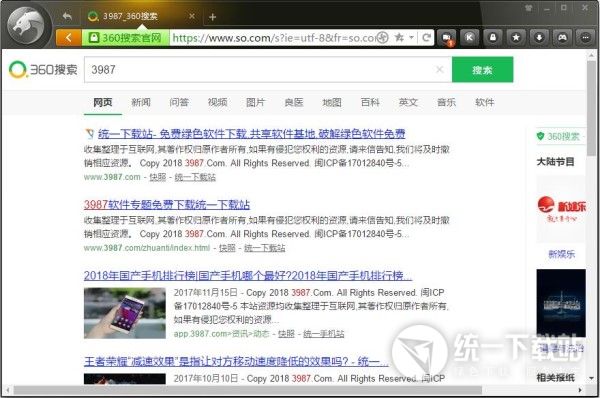600x398 pixels.
Task: Bookmark this page with address bar star
Action: [399, 38]
